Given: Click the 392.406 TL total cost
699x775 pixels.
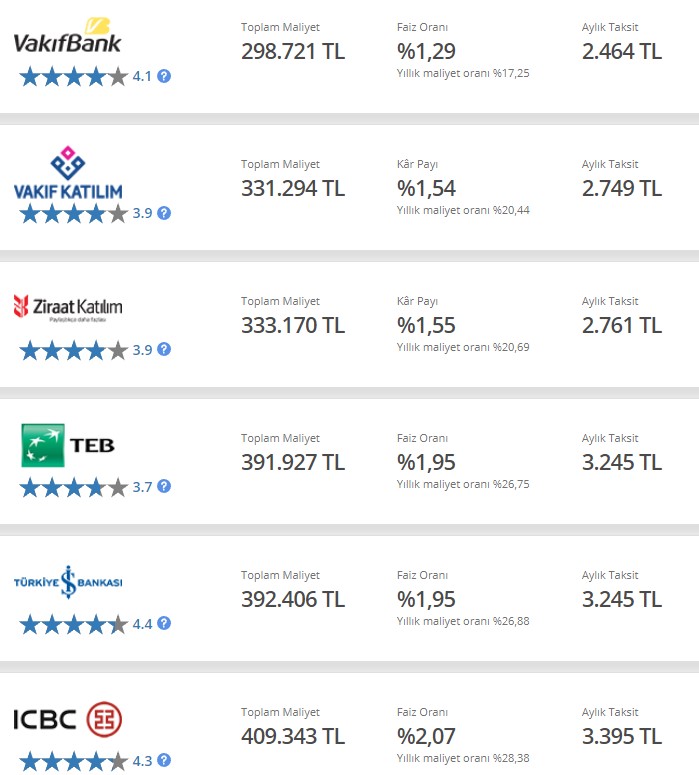Looking at the screenshot, I should point(293,600).
